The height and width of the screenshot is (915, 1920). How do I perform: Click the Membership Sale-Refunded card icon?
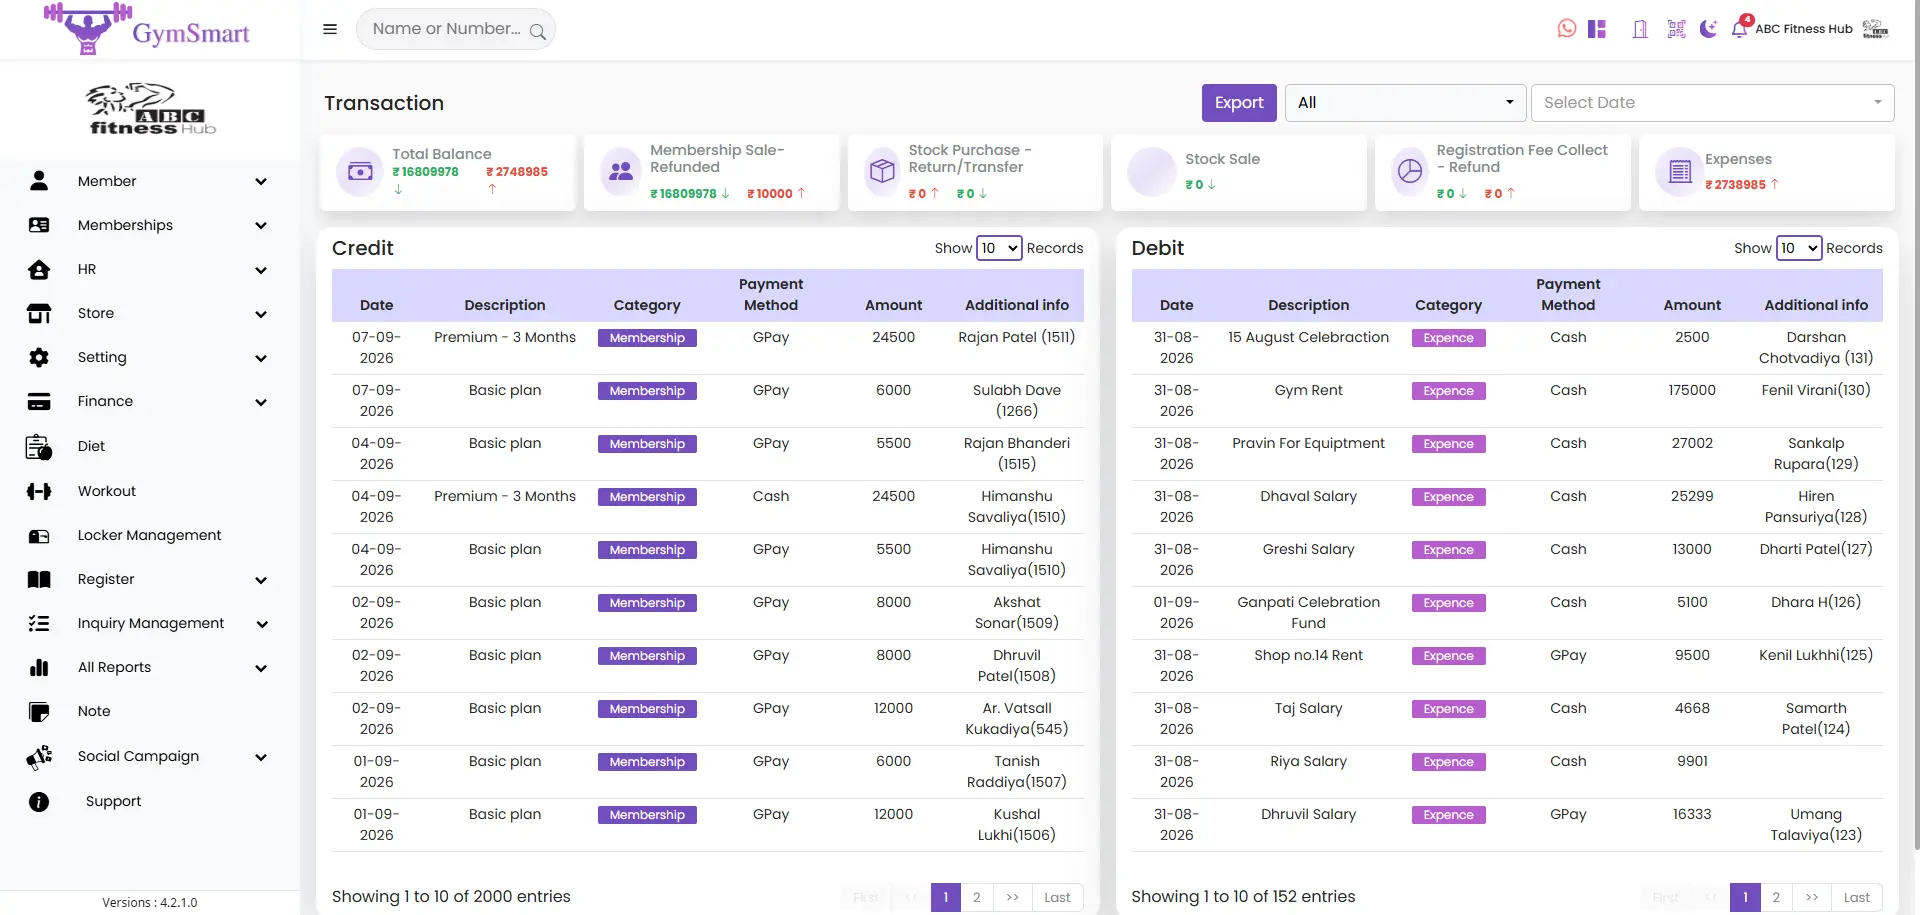pyautogui.click(x=621, y=172)
